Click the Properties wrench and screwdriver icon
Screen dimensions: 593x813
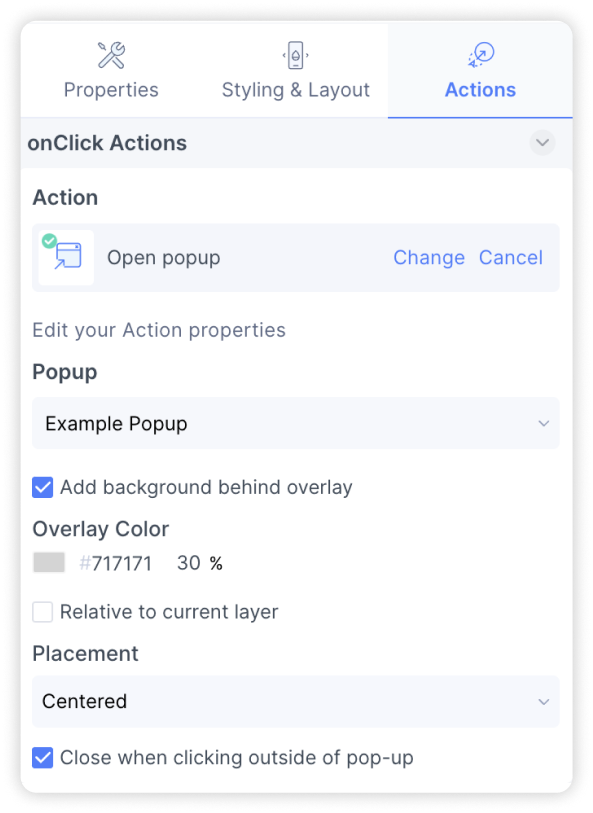click(111, 55)
